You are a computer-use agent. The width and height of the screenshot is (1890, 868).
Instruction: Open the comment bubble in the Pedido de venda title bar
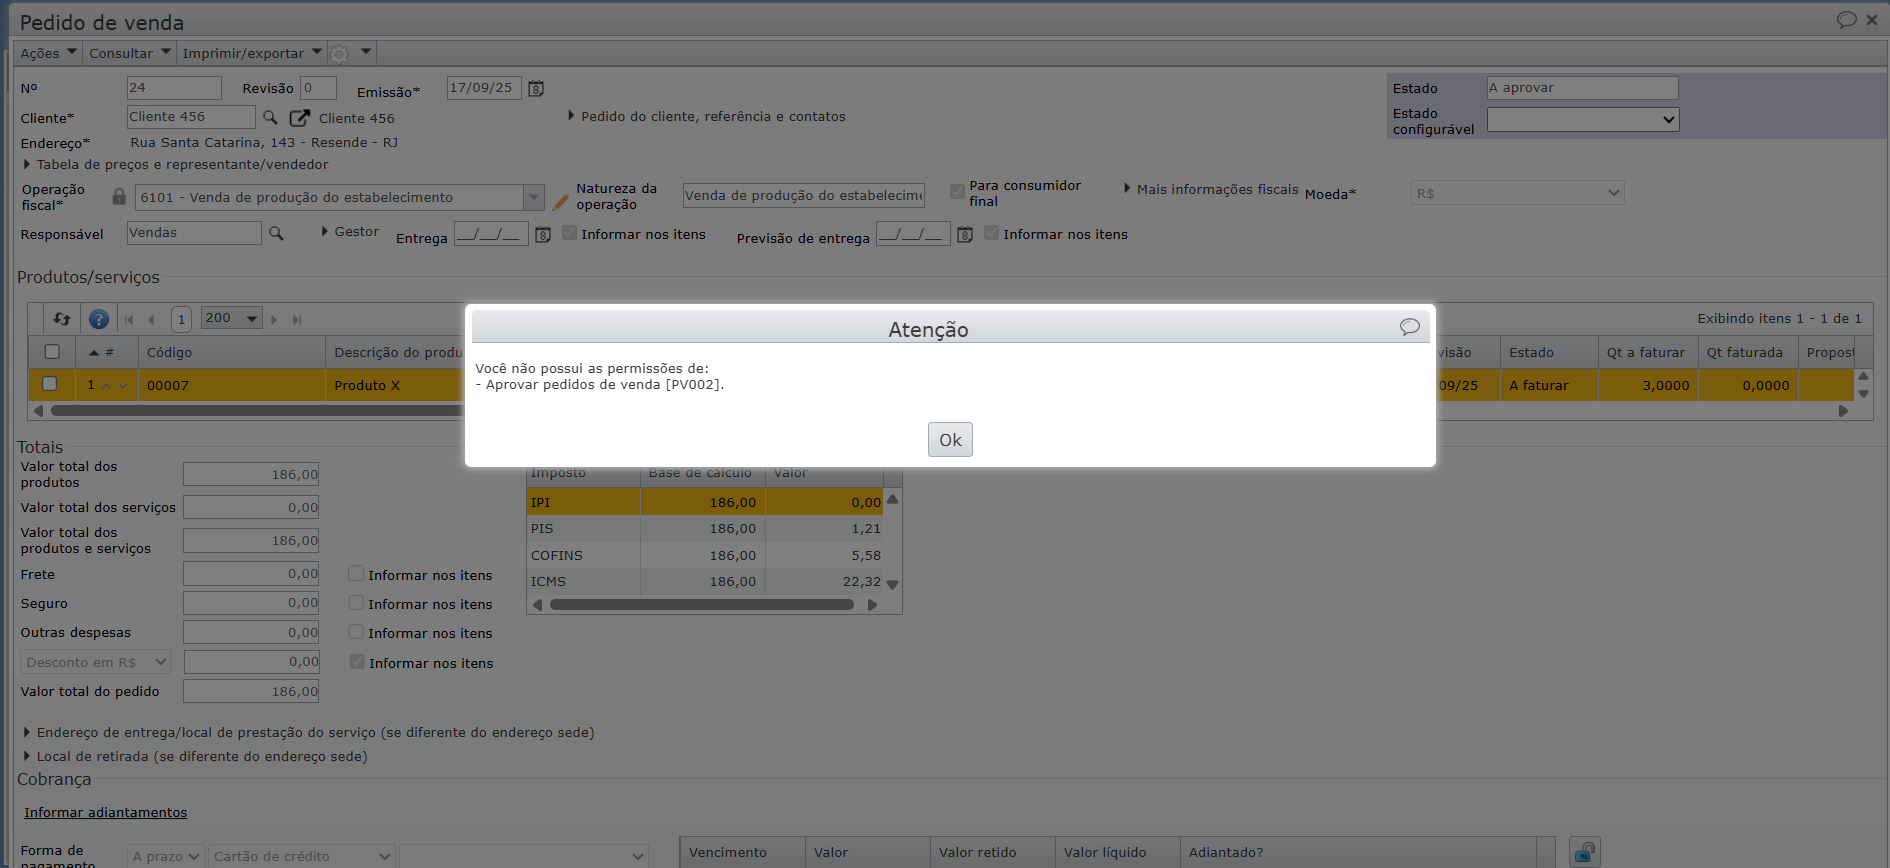pos(1847,20)
